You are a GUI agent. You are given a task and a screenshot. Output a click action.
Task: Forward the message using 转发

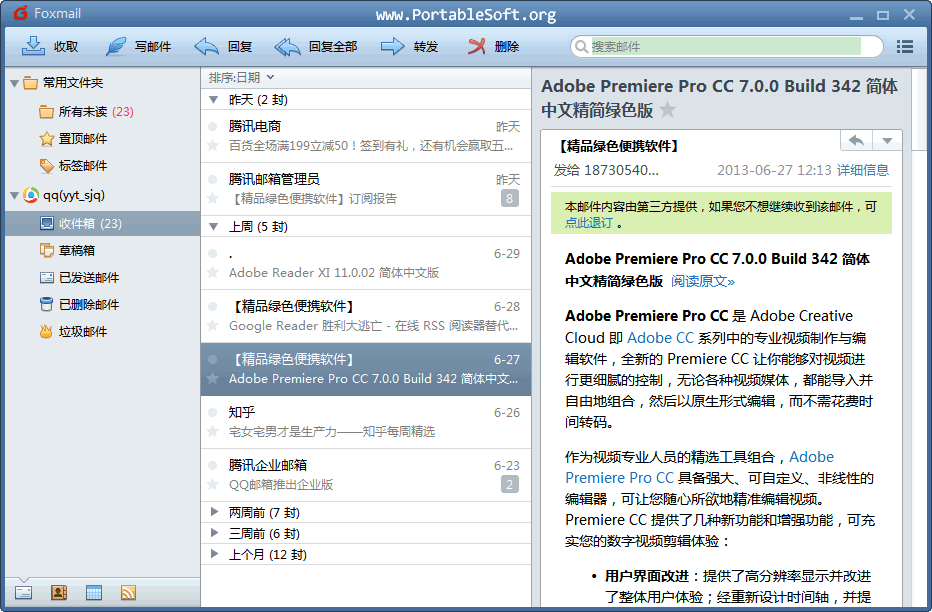(393, 46)
